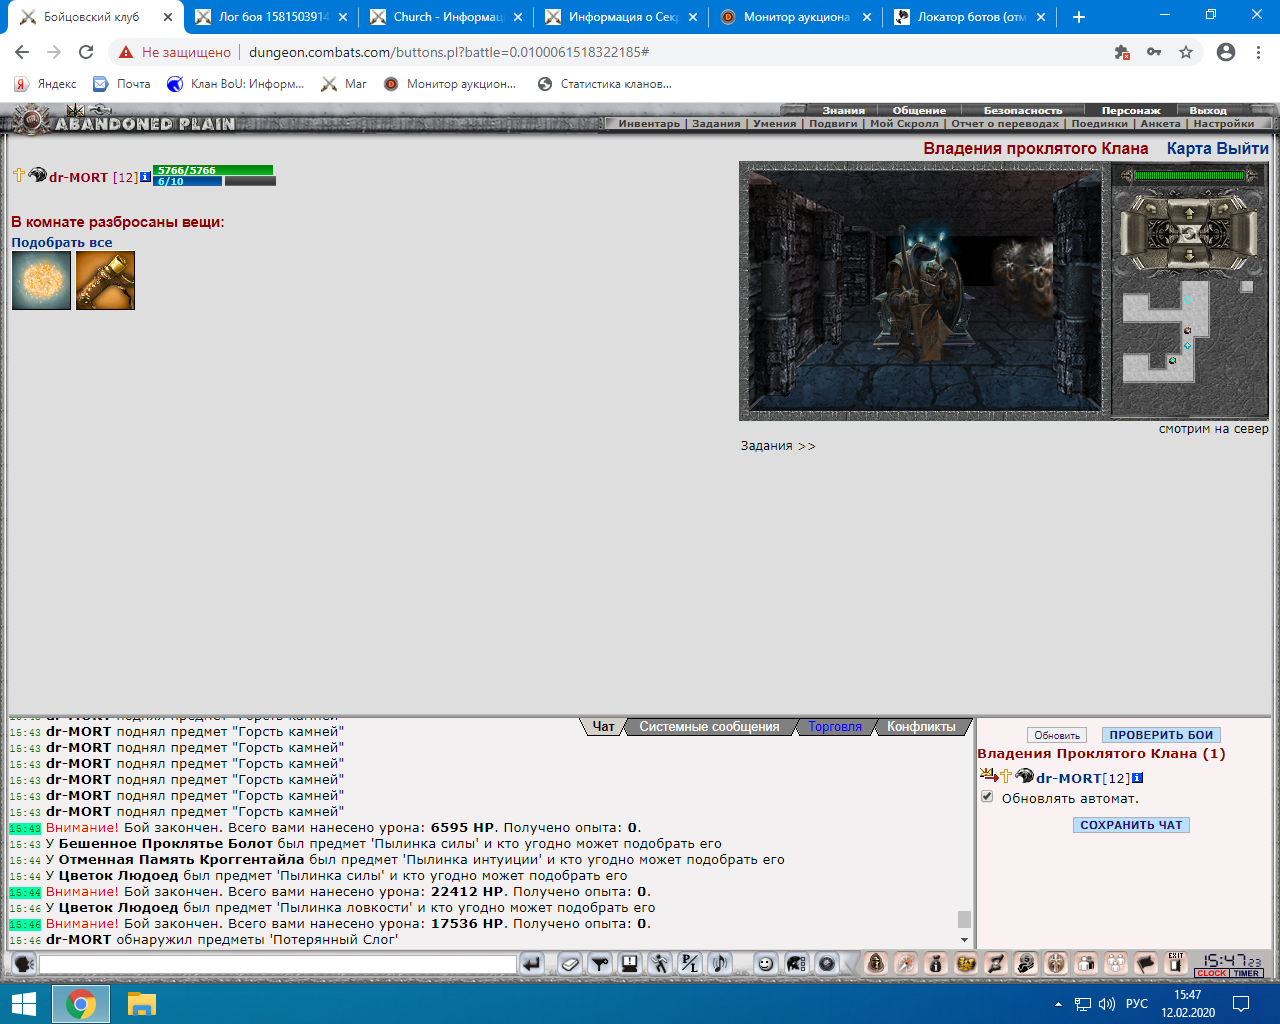Click the running-figure icon in chat toolbar
The height and width of the screenshot is (1024, 1280).
pyautogui.click(x=659, y=963)
